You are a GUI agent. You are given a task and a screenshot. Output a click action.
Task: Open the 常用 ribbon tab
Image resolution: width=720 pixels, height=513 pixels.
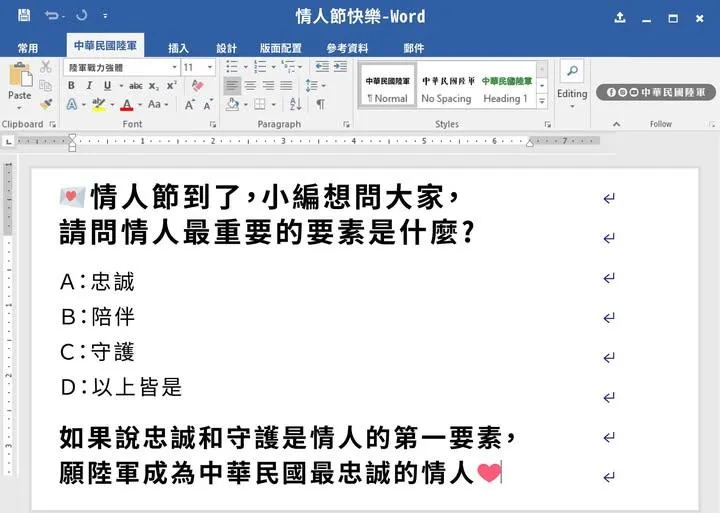point(28,48)
